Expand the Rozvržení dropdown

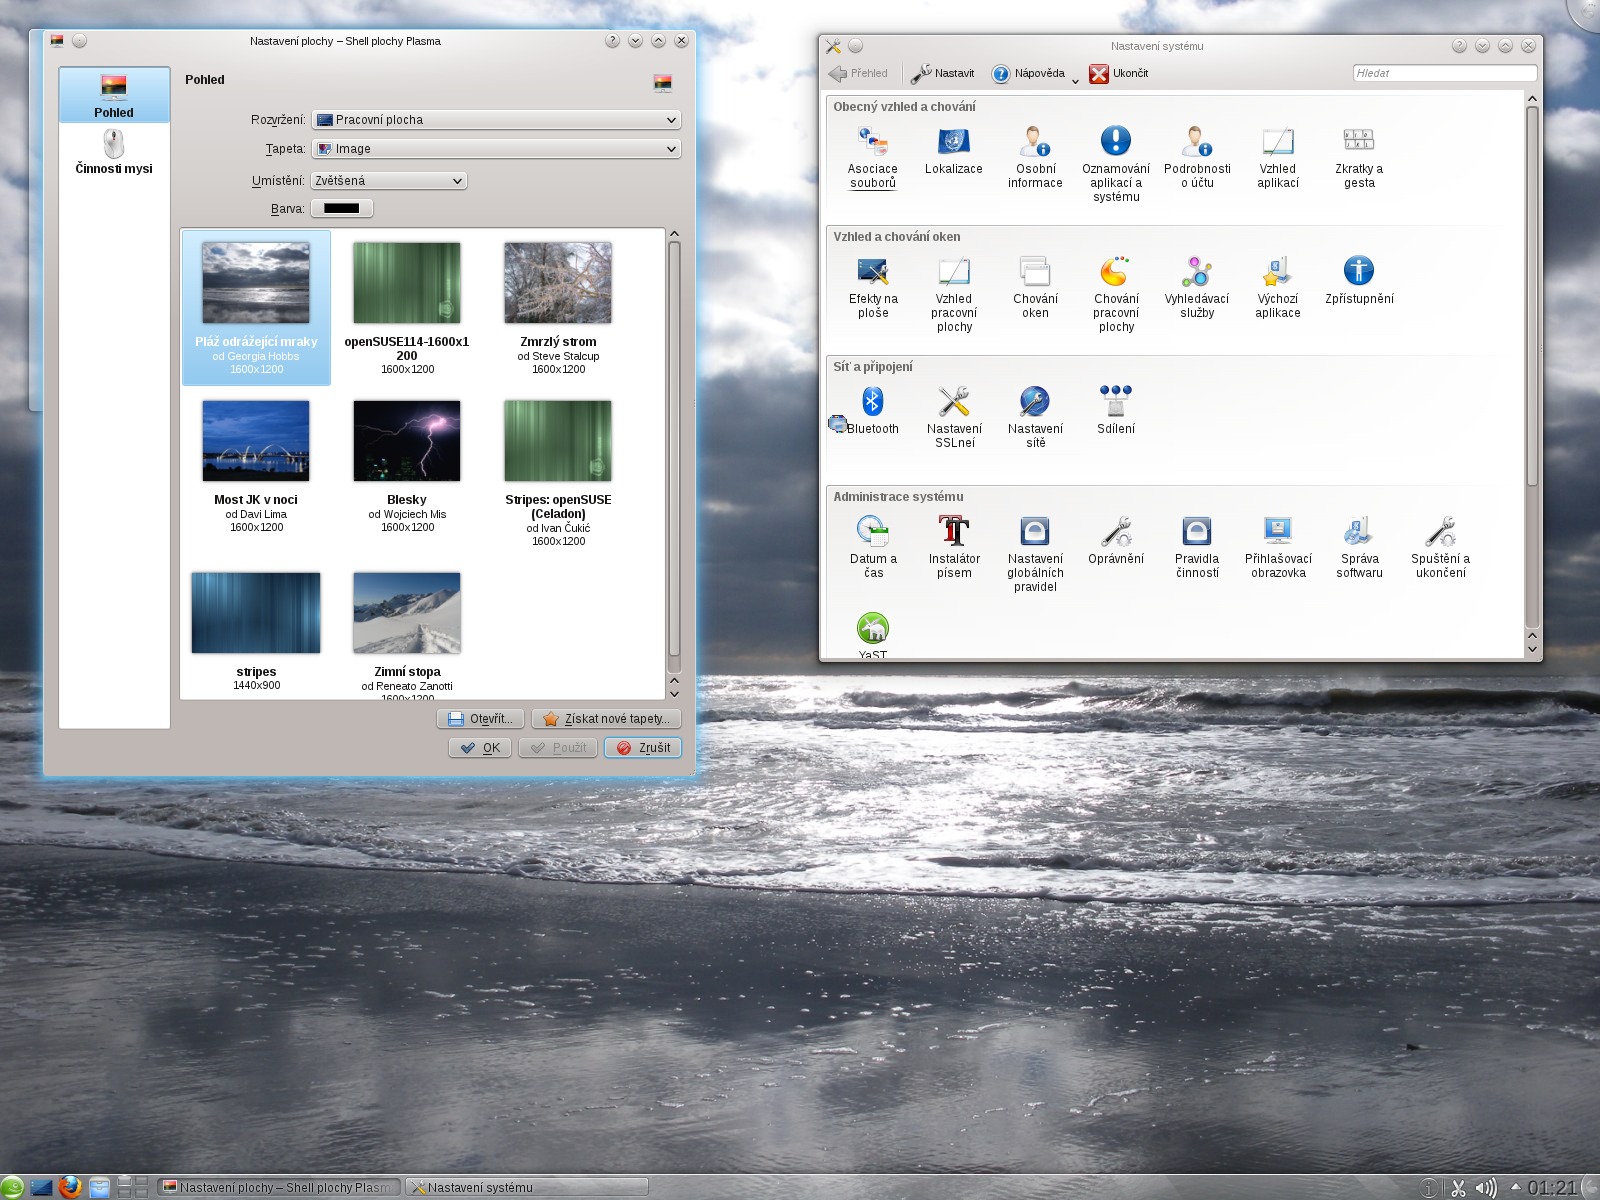coord(496,120)
